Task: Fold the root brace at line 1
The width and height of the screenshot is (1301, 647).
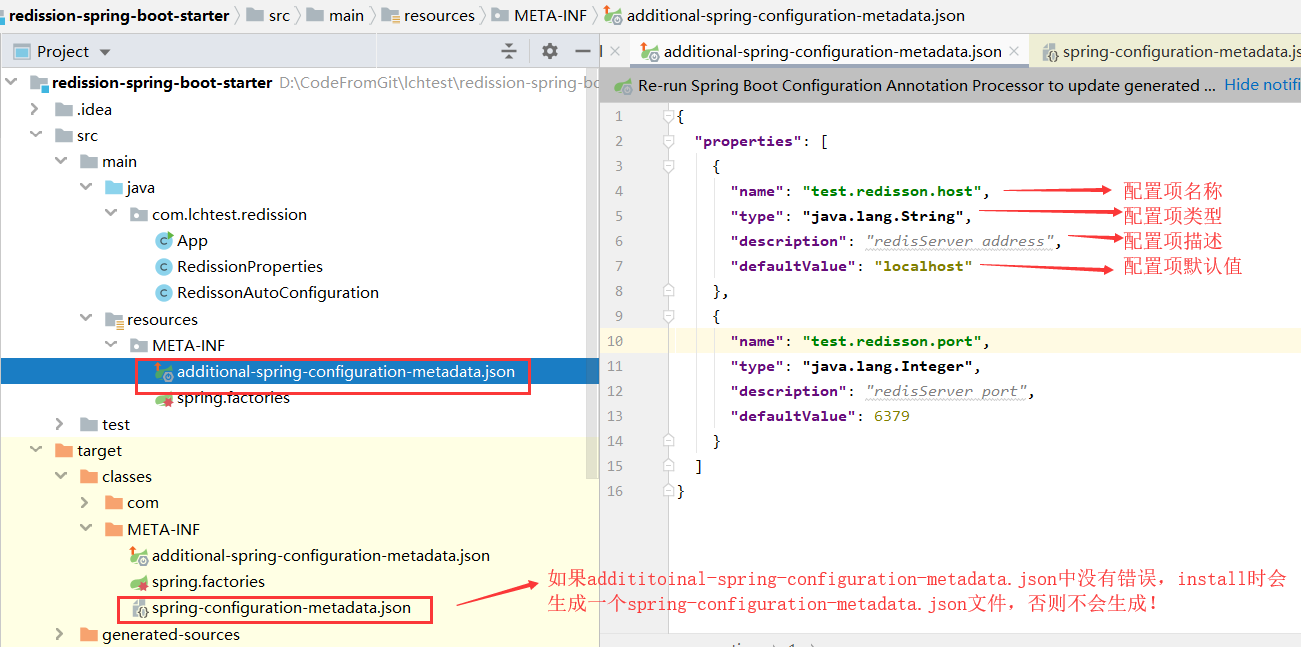Action: pyautogui.click(x=669, y=116)
